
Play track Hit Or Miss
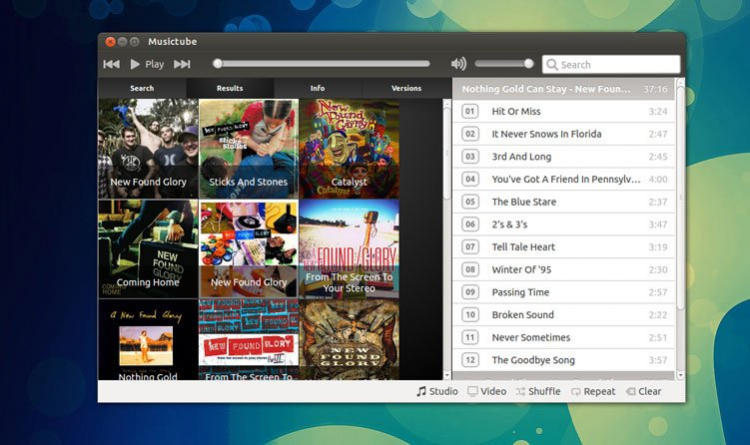click(563, 111)
